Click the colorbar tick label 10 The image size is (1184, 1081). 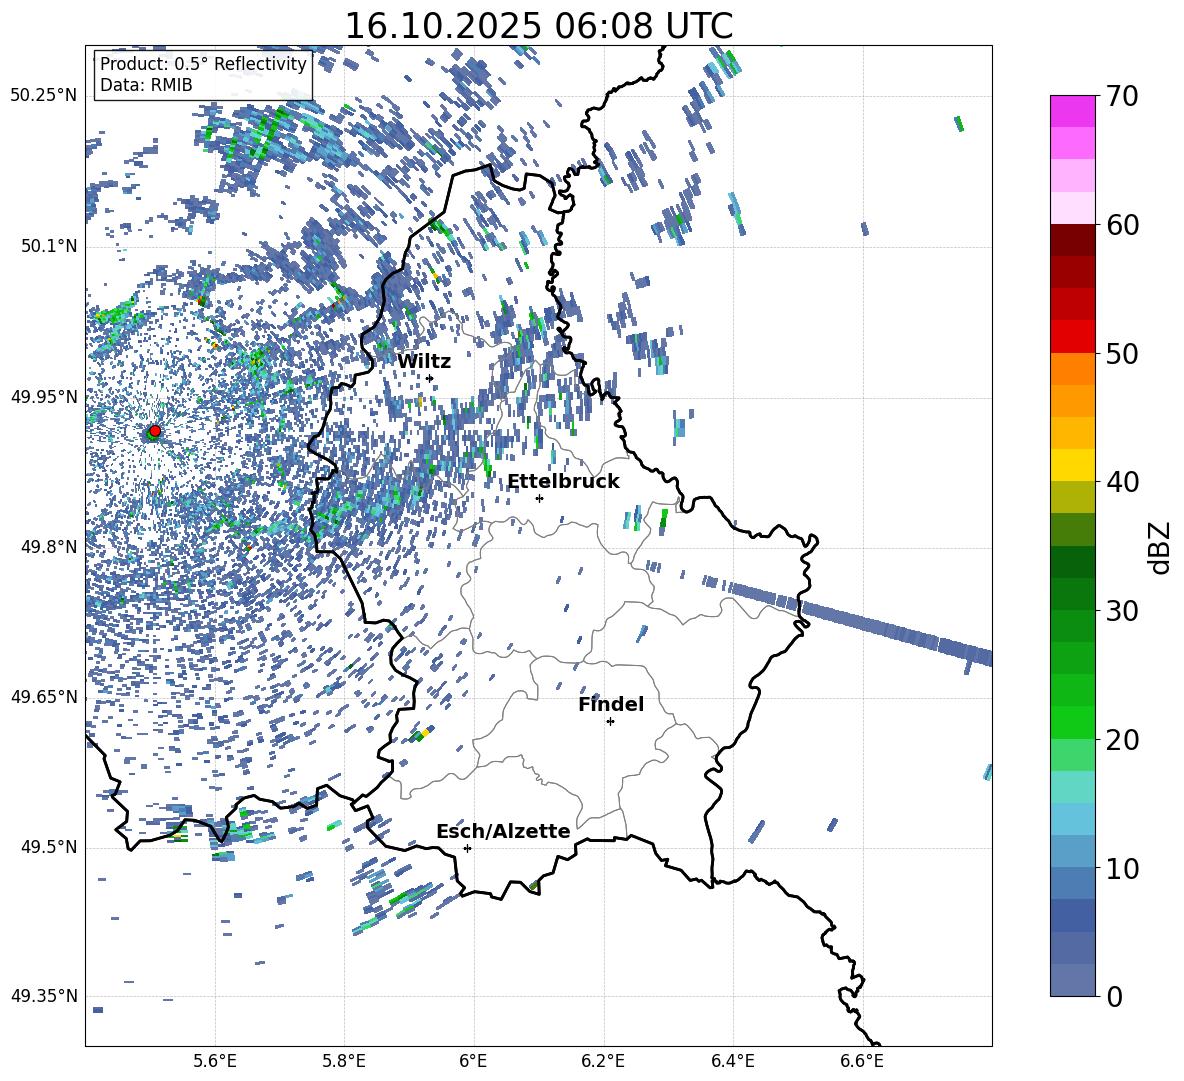pyautogui.click(x=1122, y=868)
